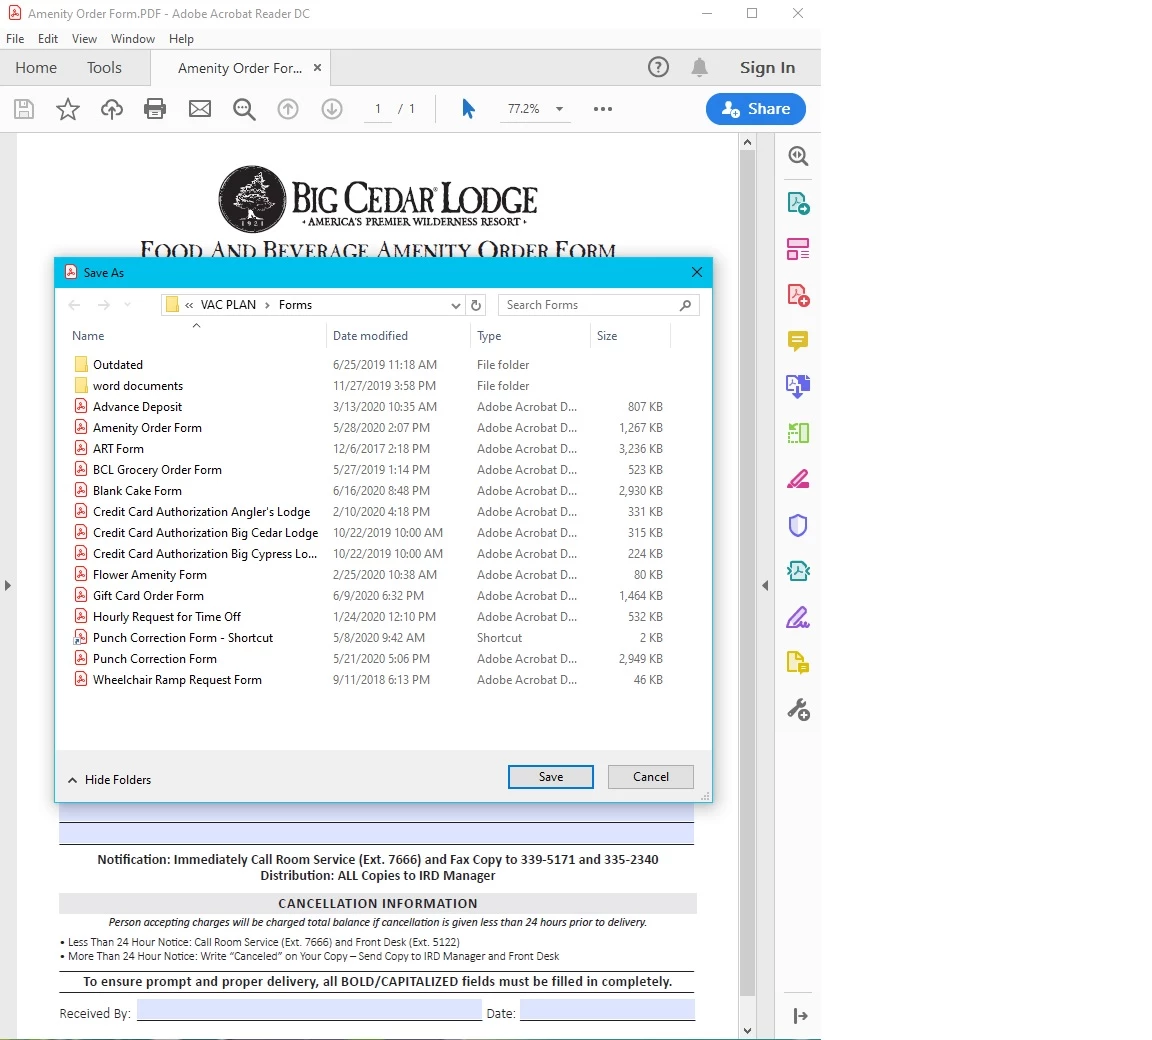Click the Save file toolbar icon
Screen dimensions: 1152x1040
[x=24, y=109]
